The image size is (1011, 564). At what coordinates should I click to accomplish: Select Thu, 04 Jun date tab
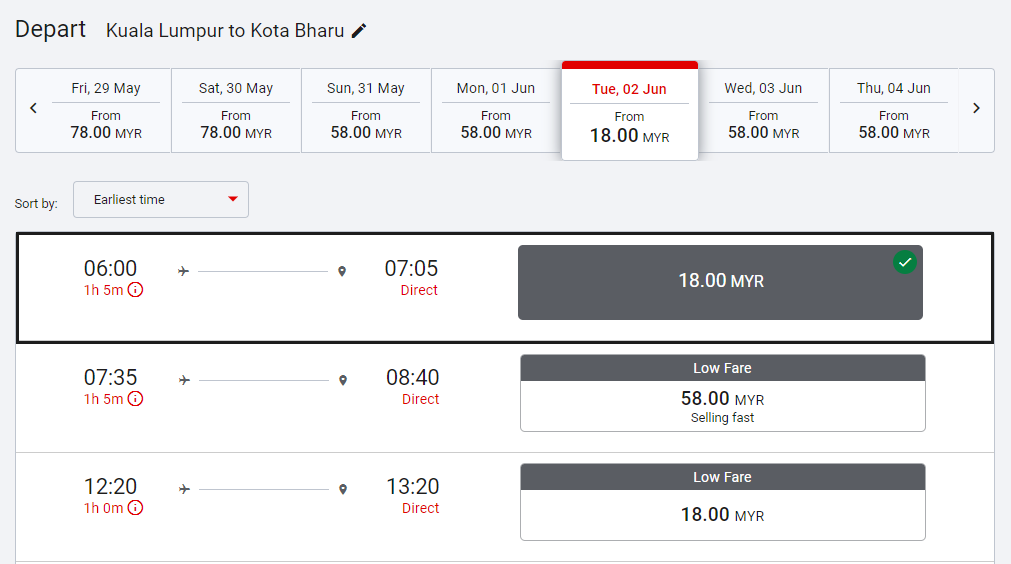893,110
